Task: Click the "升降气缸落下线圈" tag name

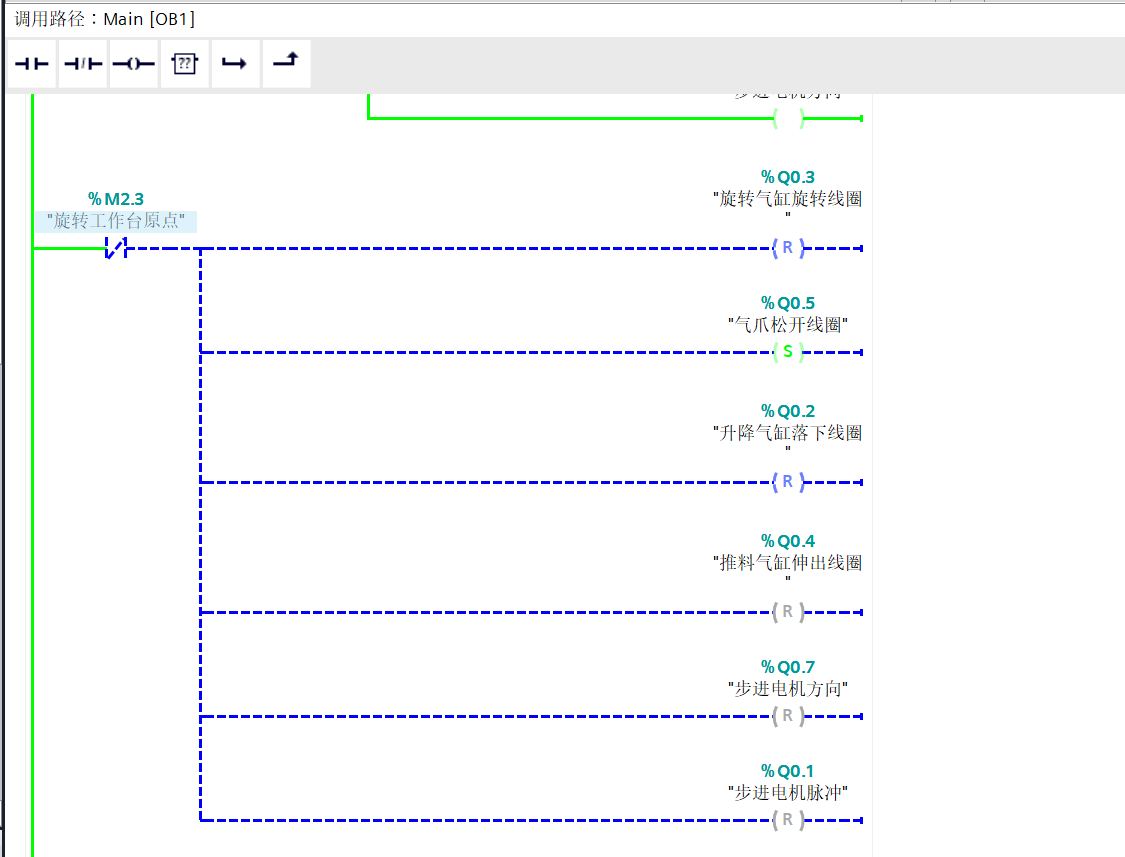Action: click(788, 437)
